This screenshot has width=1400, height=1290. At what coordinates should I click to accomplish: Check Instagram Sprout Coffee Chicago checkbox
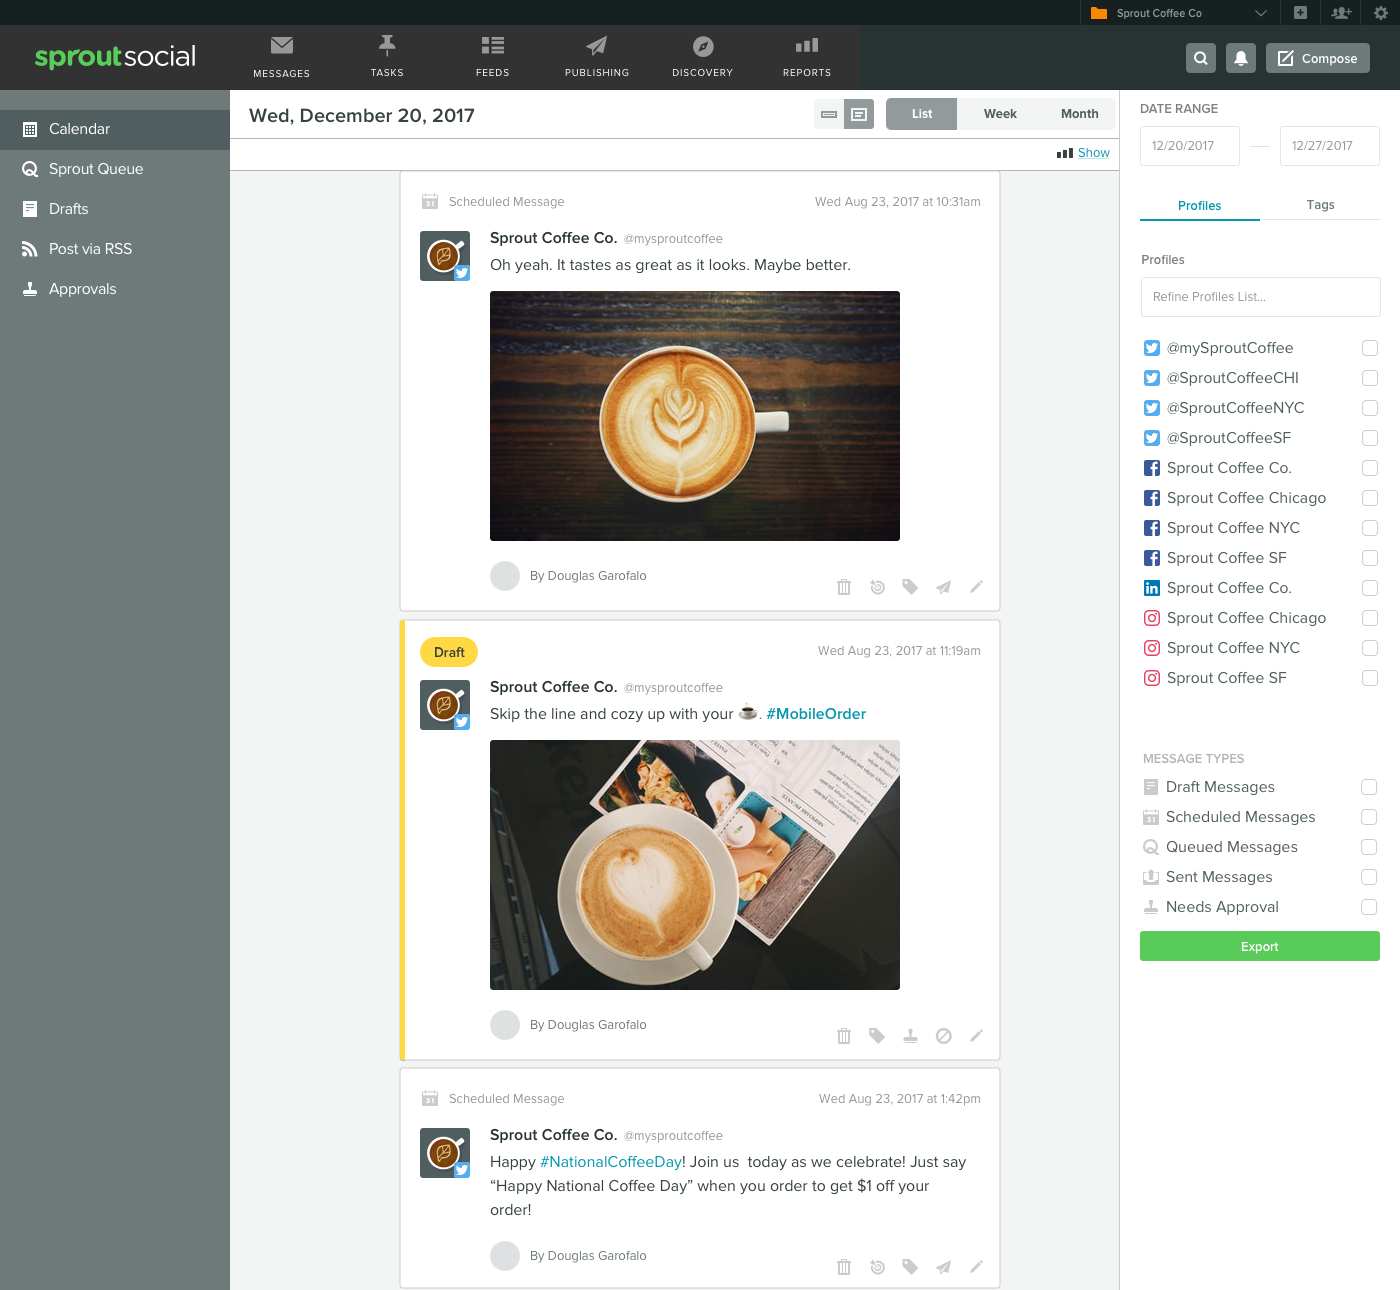click(x=1370, y=618)
